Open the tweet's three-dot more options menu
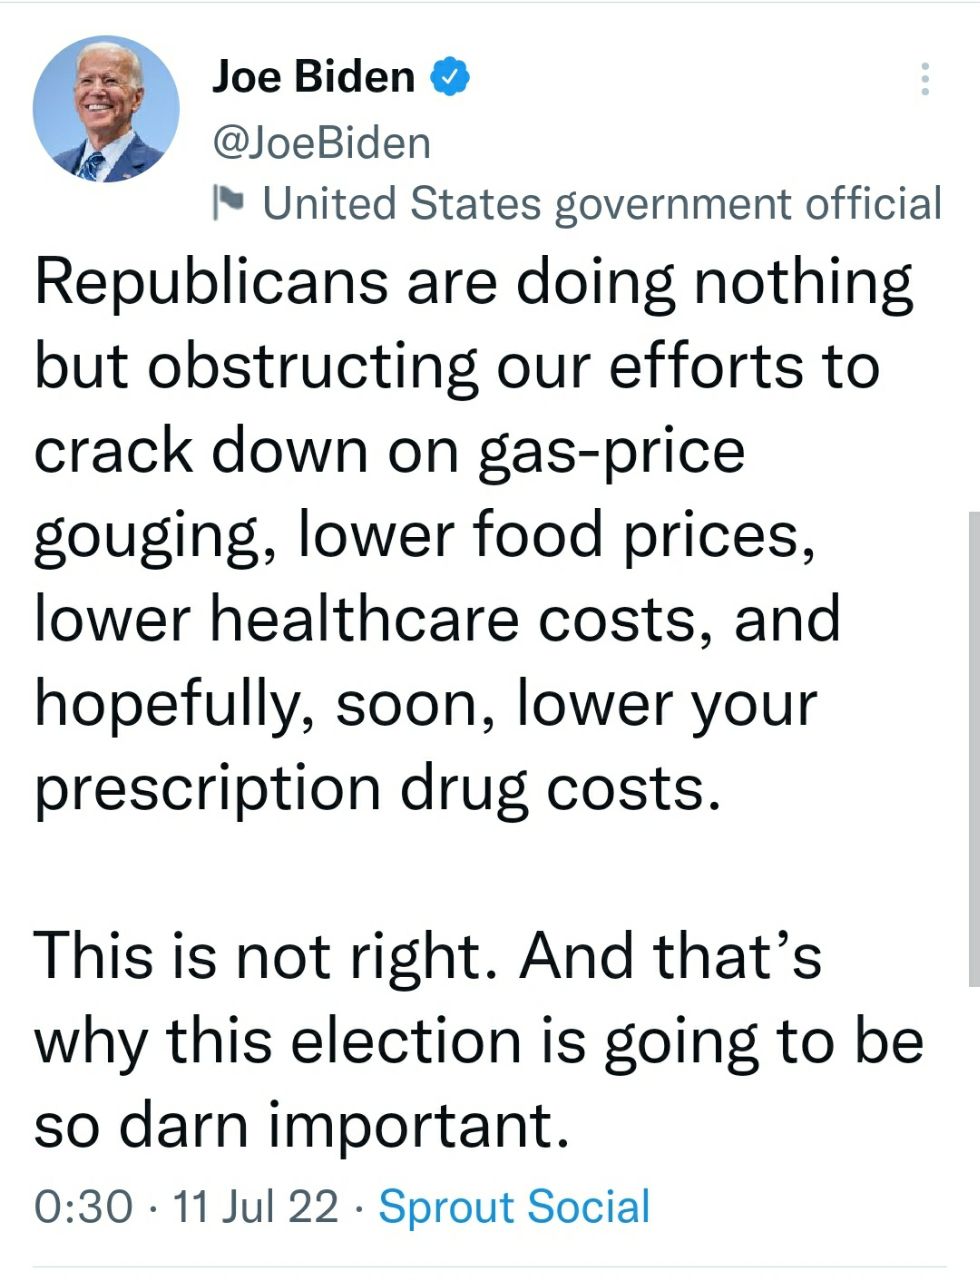Screen dimensions: 980x1280 point(925,79)
